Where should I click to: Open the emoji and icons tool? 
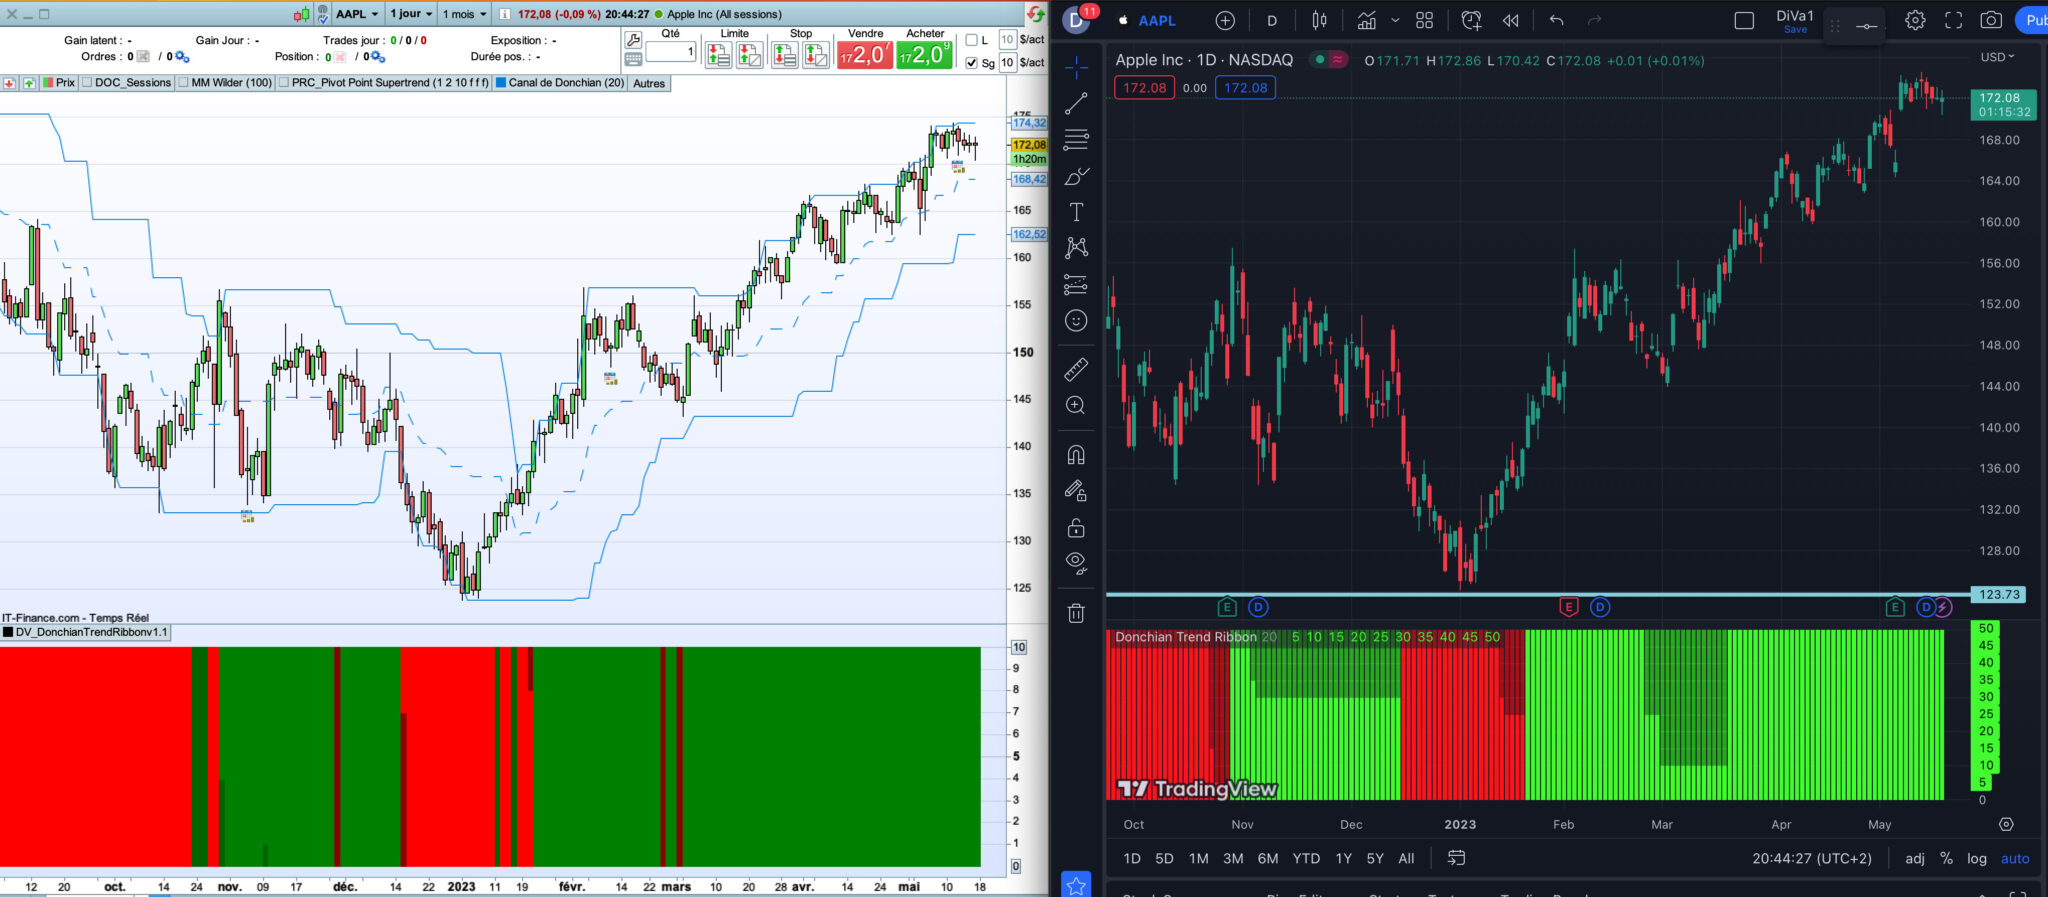tap(1076, 321)
